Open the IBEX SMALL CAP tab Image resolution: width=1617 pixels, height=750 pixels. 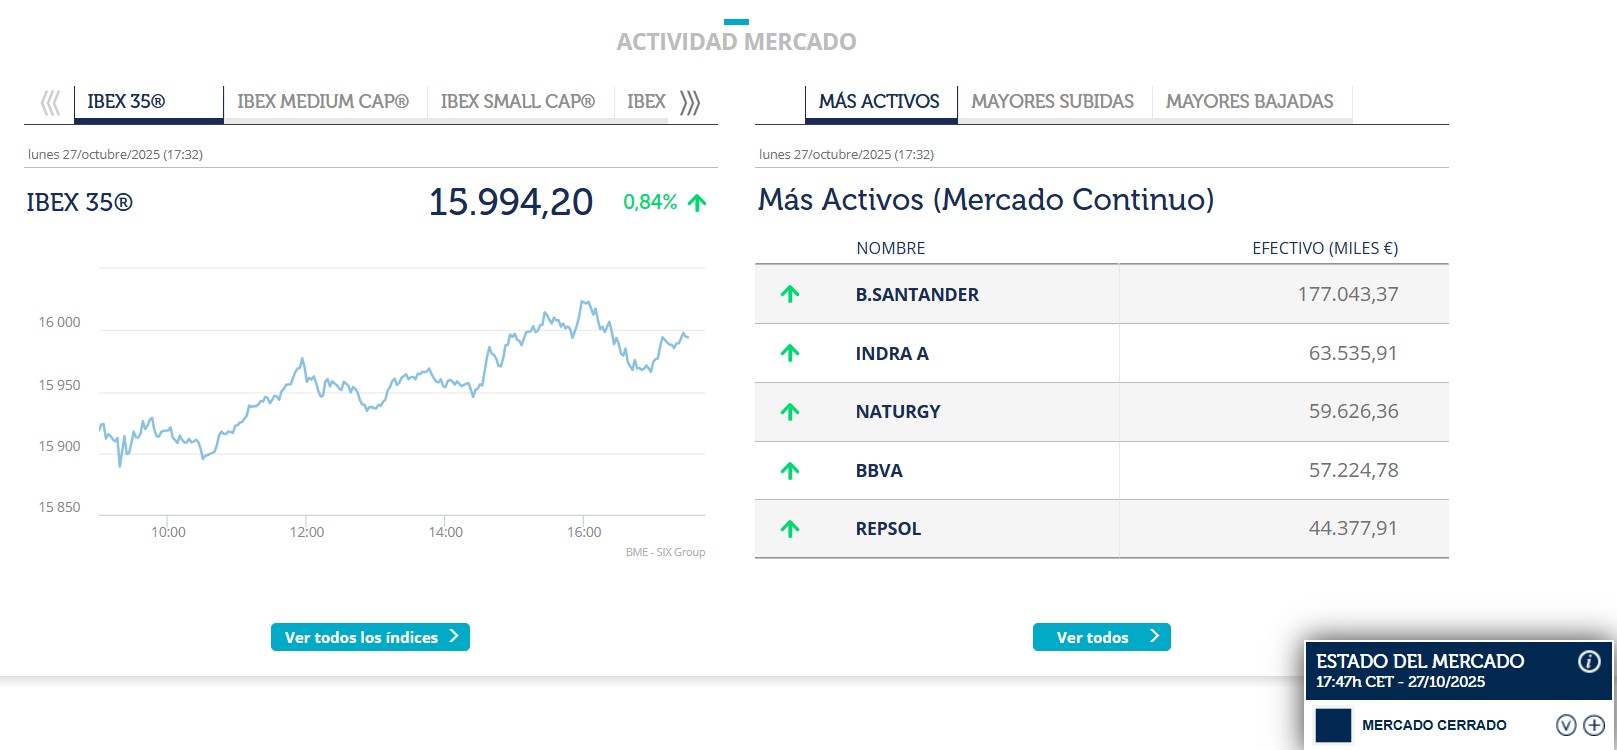pos(517,102)
